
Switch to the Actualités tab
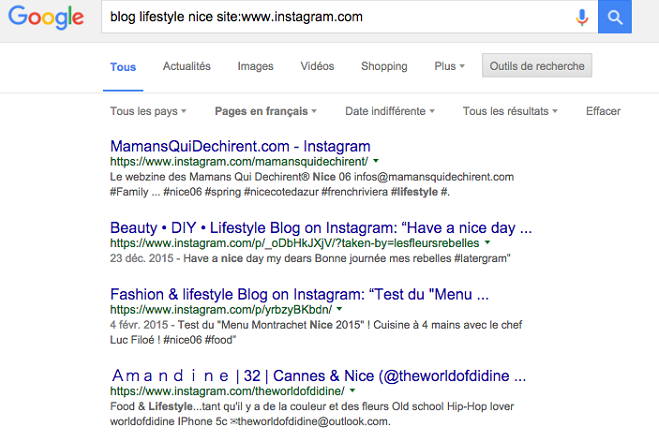(187, 66)
